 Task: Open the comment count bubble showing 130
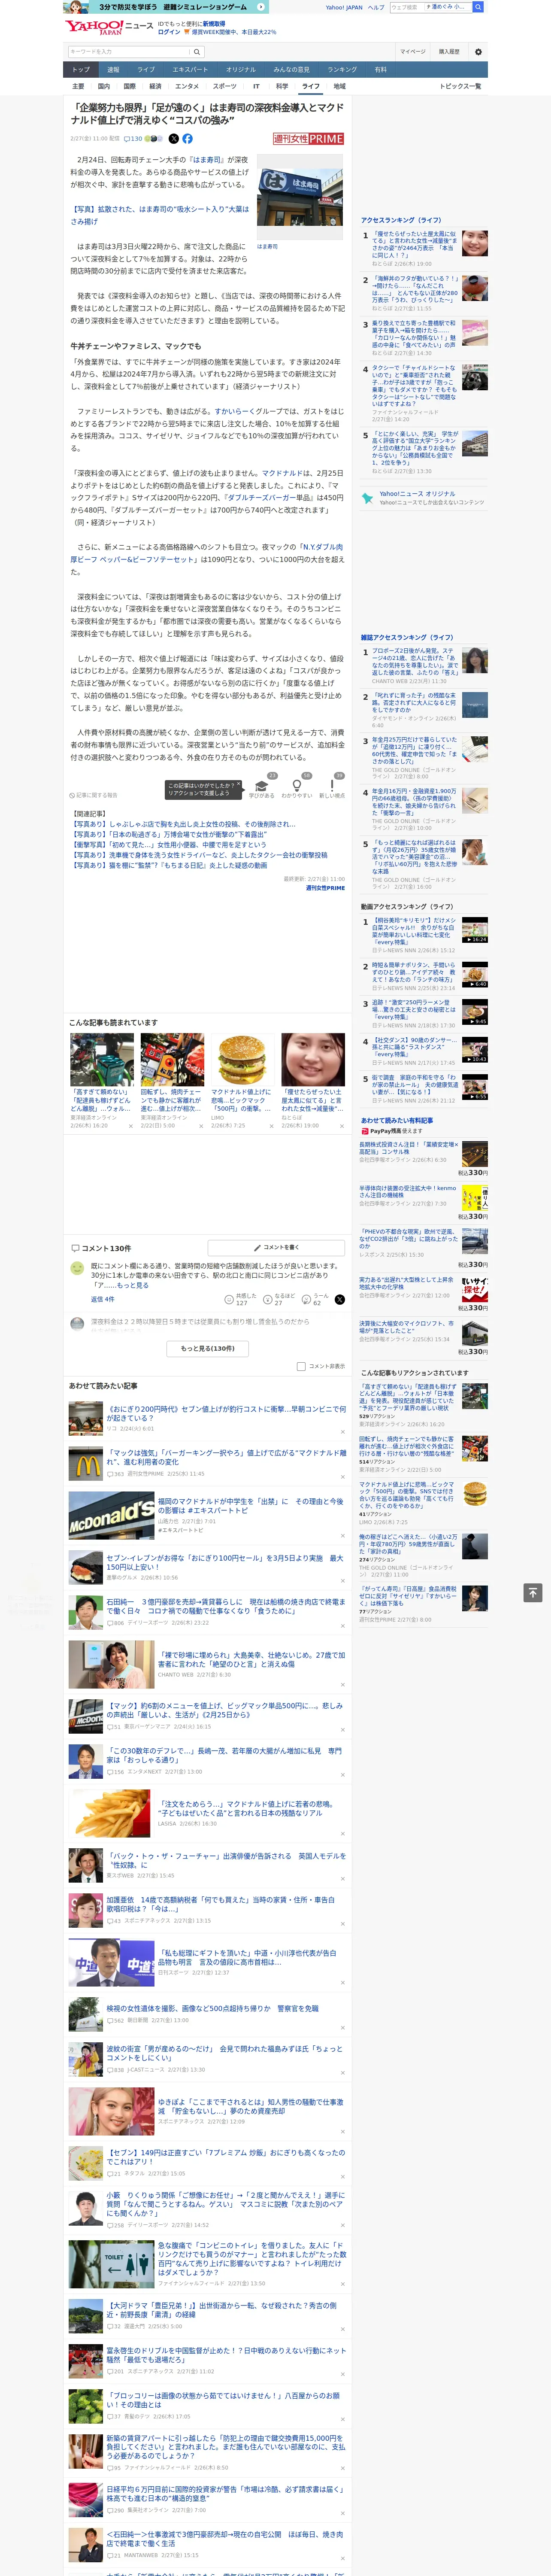[x=133, y=139]
